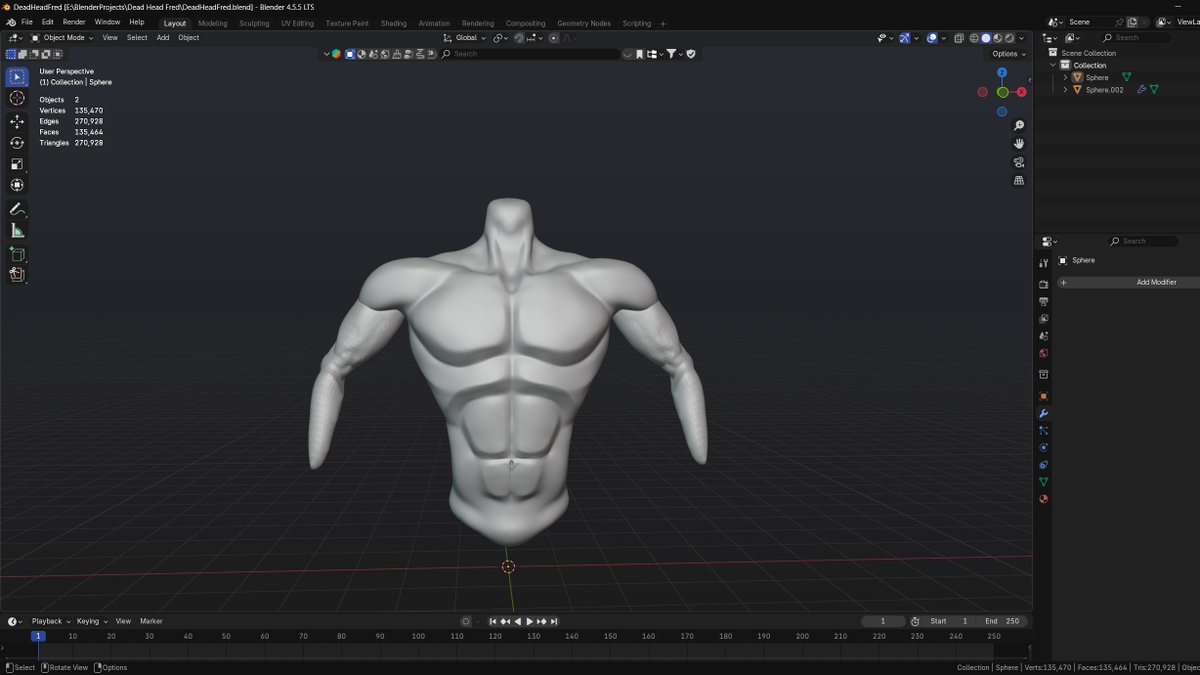Click the Add Modifier button

[x=1128, y=283]
